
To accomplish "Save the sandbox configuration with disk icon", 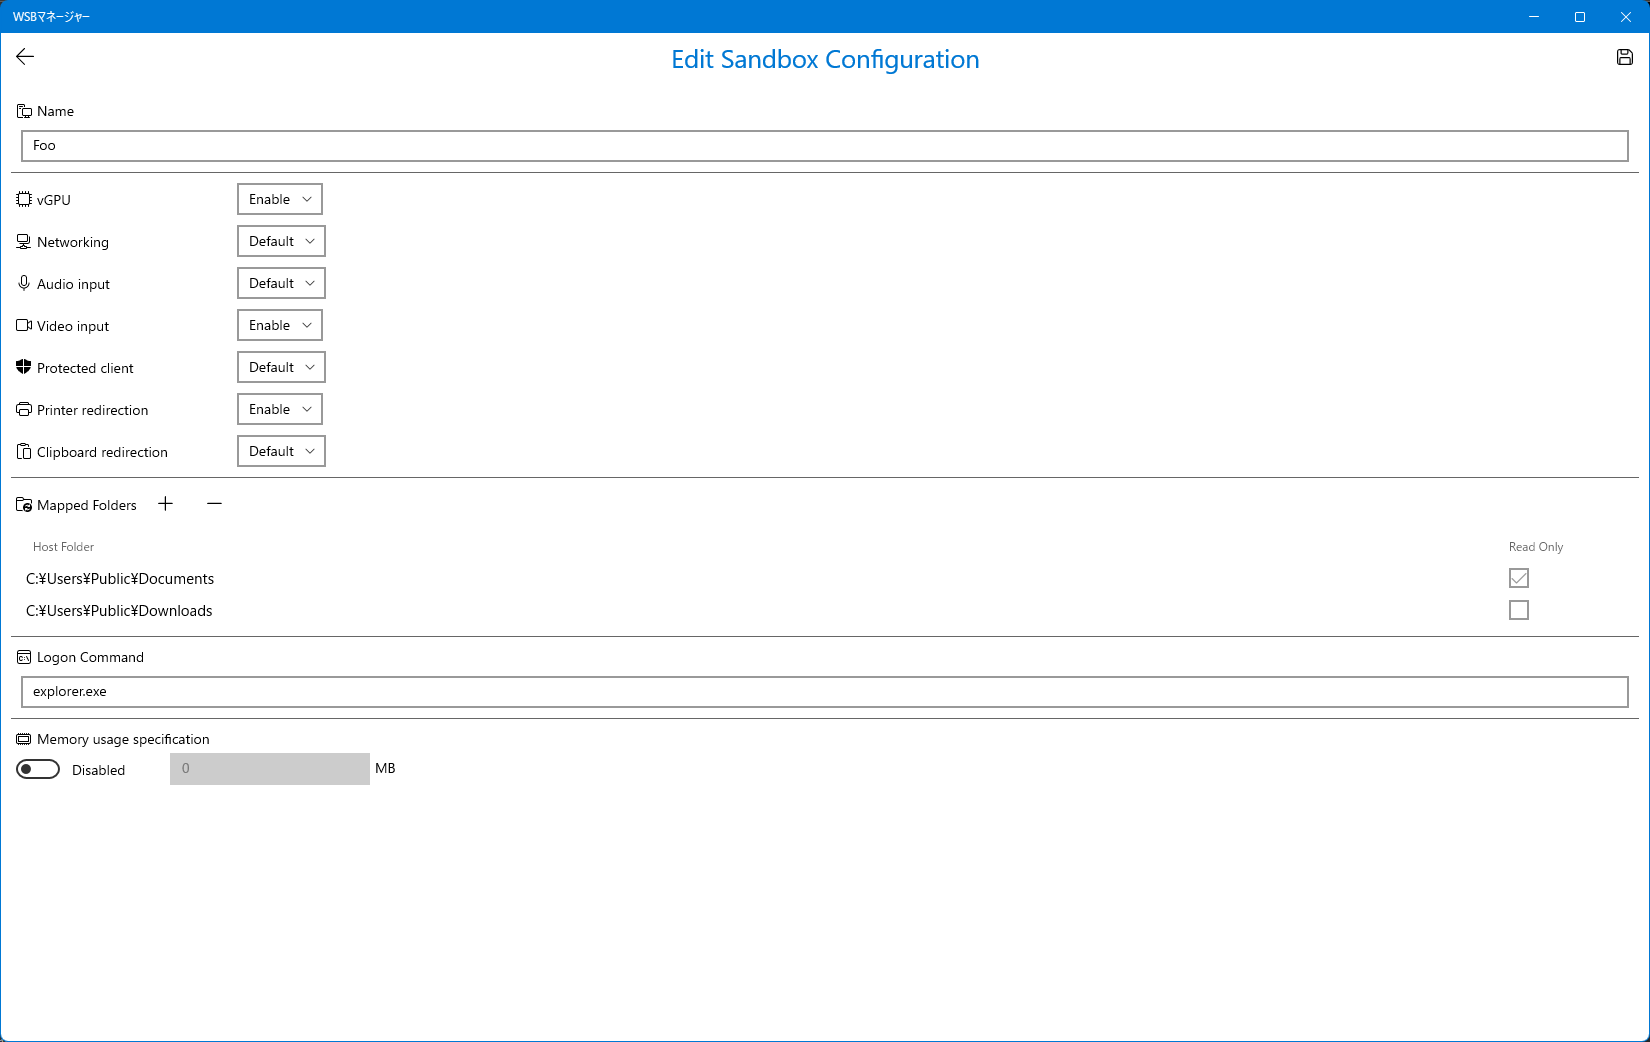I will coord(1625,57).
